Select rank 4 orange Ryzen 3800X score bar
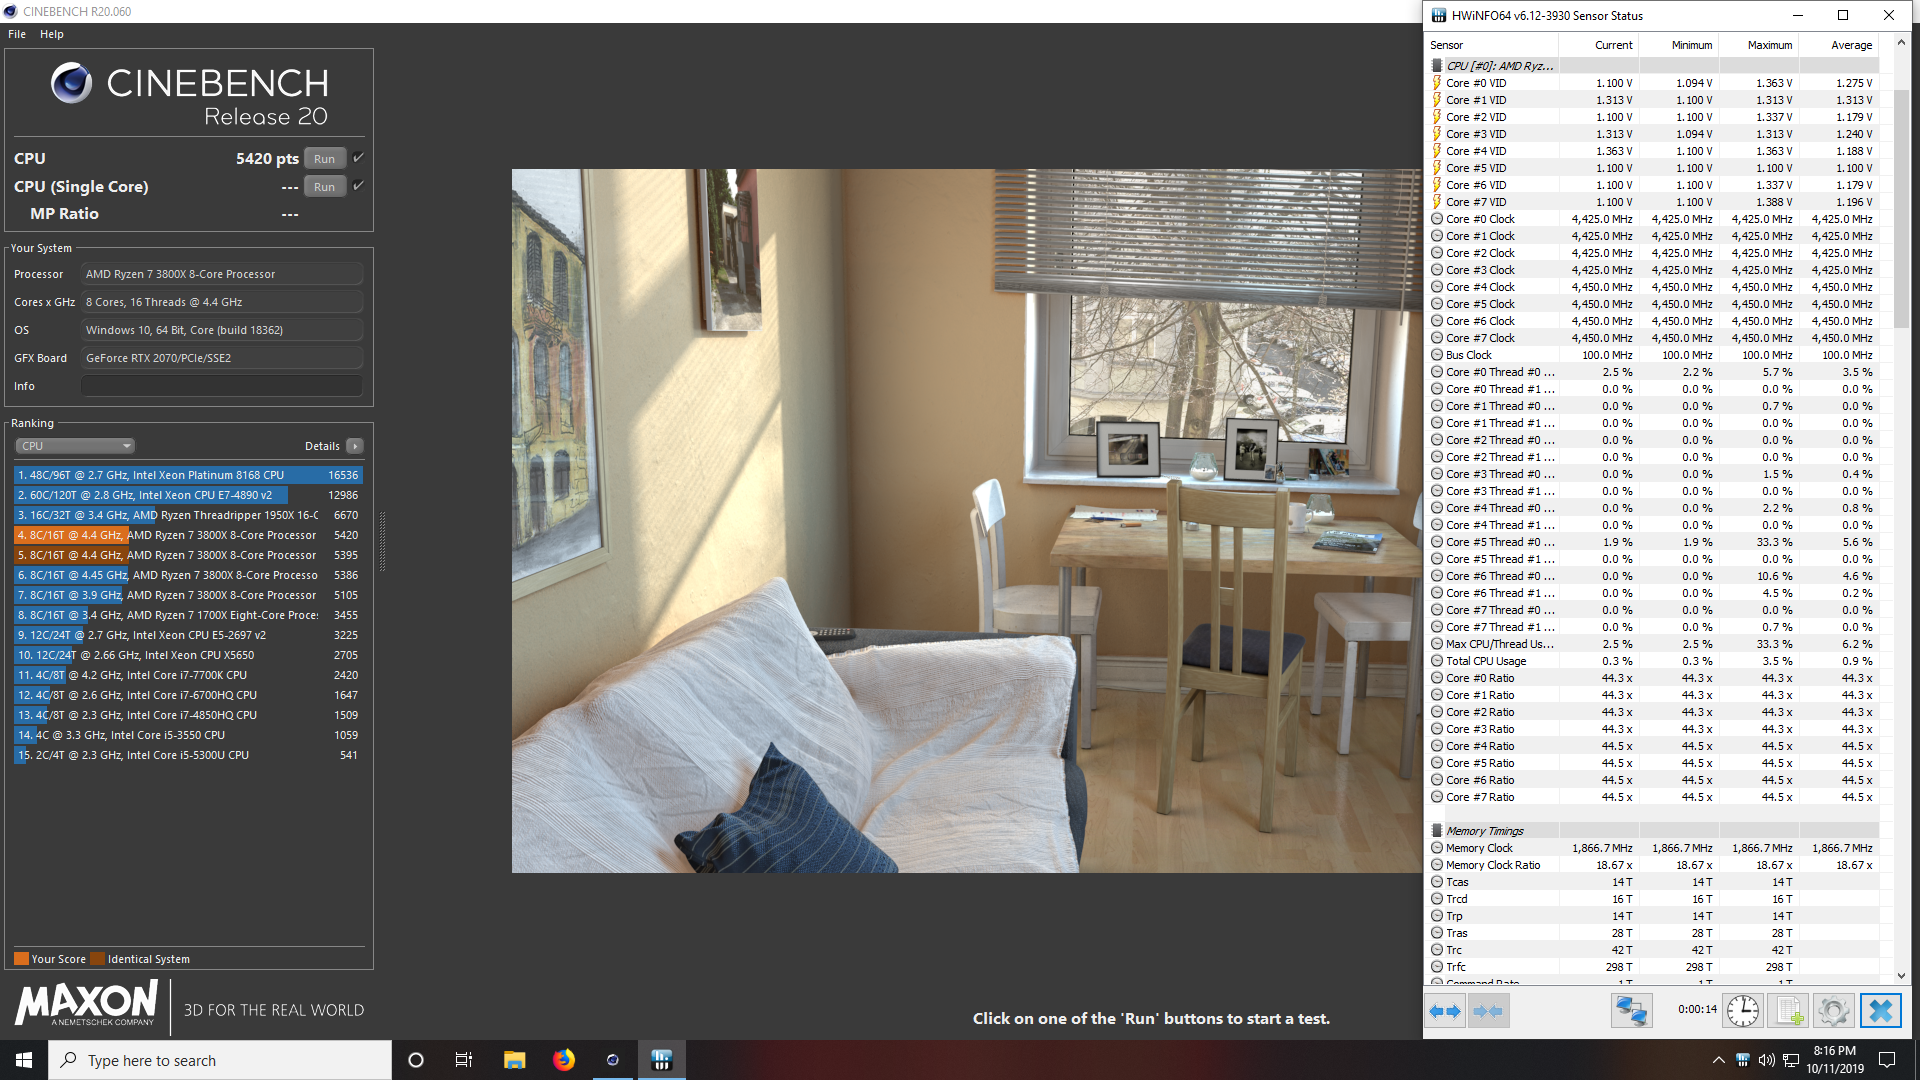The image size is (1920, 1080). (x=70, y=535)
